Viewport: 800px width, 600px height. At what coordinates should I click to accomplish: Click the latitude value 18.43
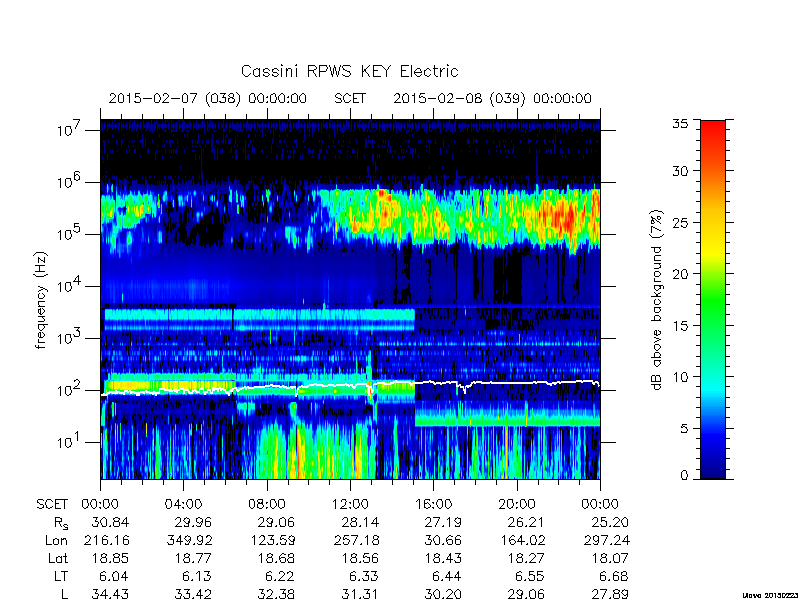point(443,558)
